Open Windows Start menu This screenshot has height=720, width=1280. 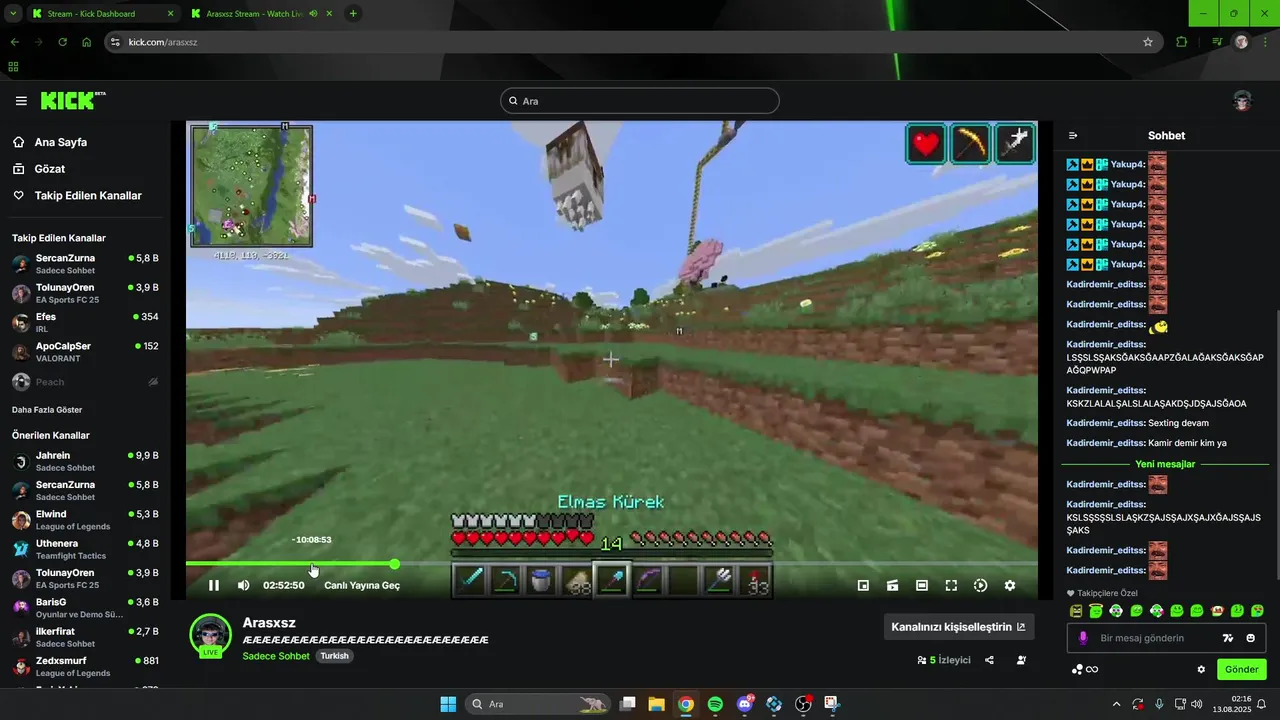pyautogui.click(x=448, y=704)
